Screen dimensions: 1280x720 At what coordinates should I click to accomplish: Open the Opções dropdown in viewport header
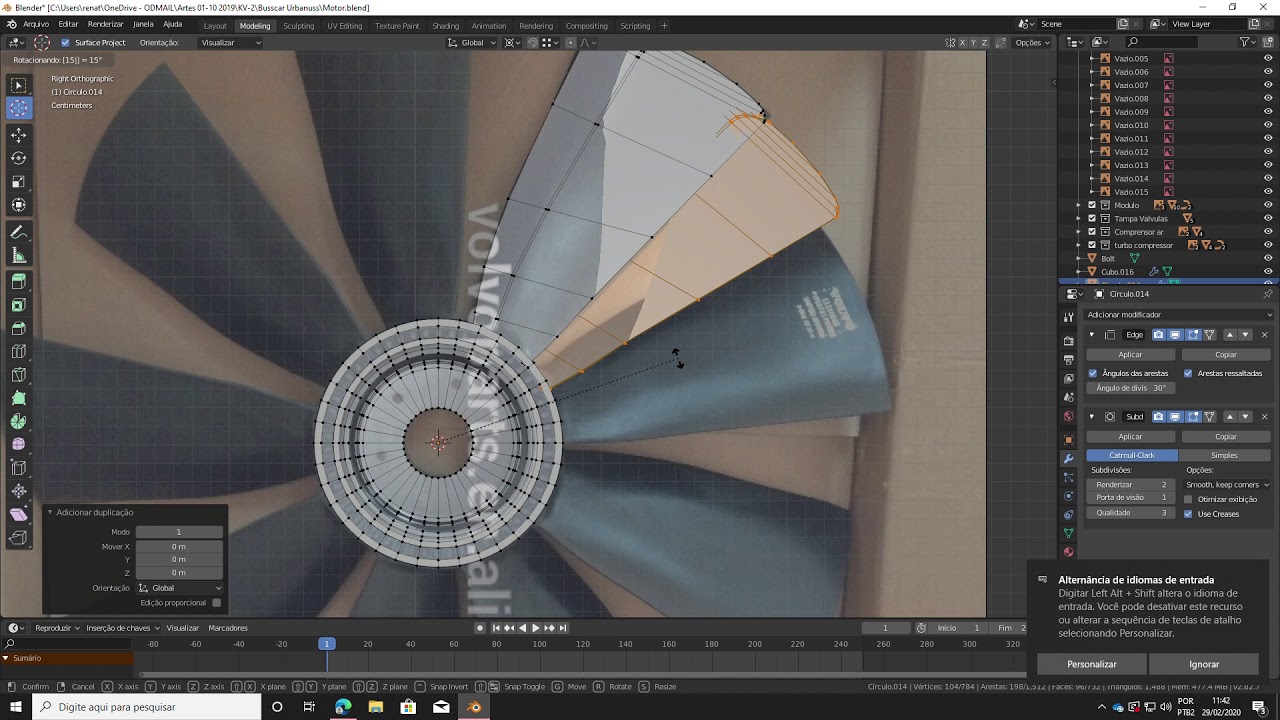coord(1032,43)
